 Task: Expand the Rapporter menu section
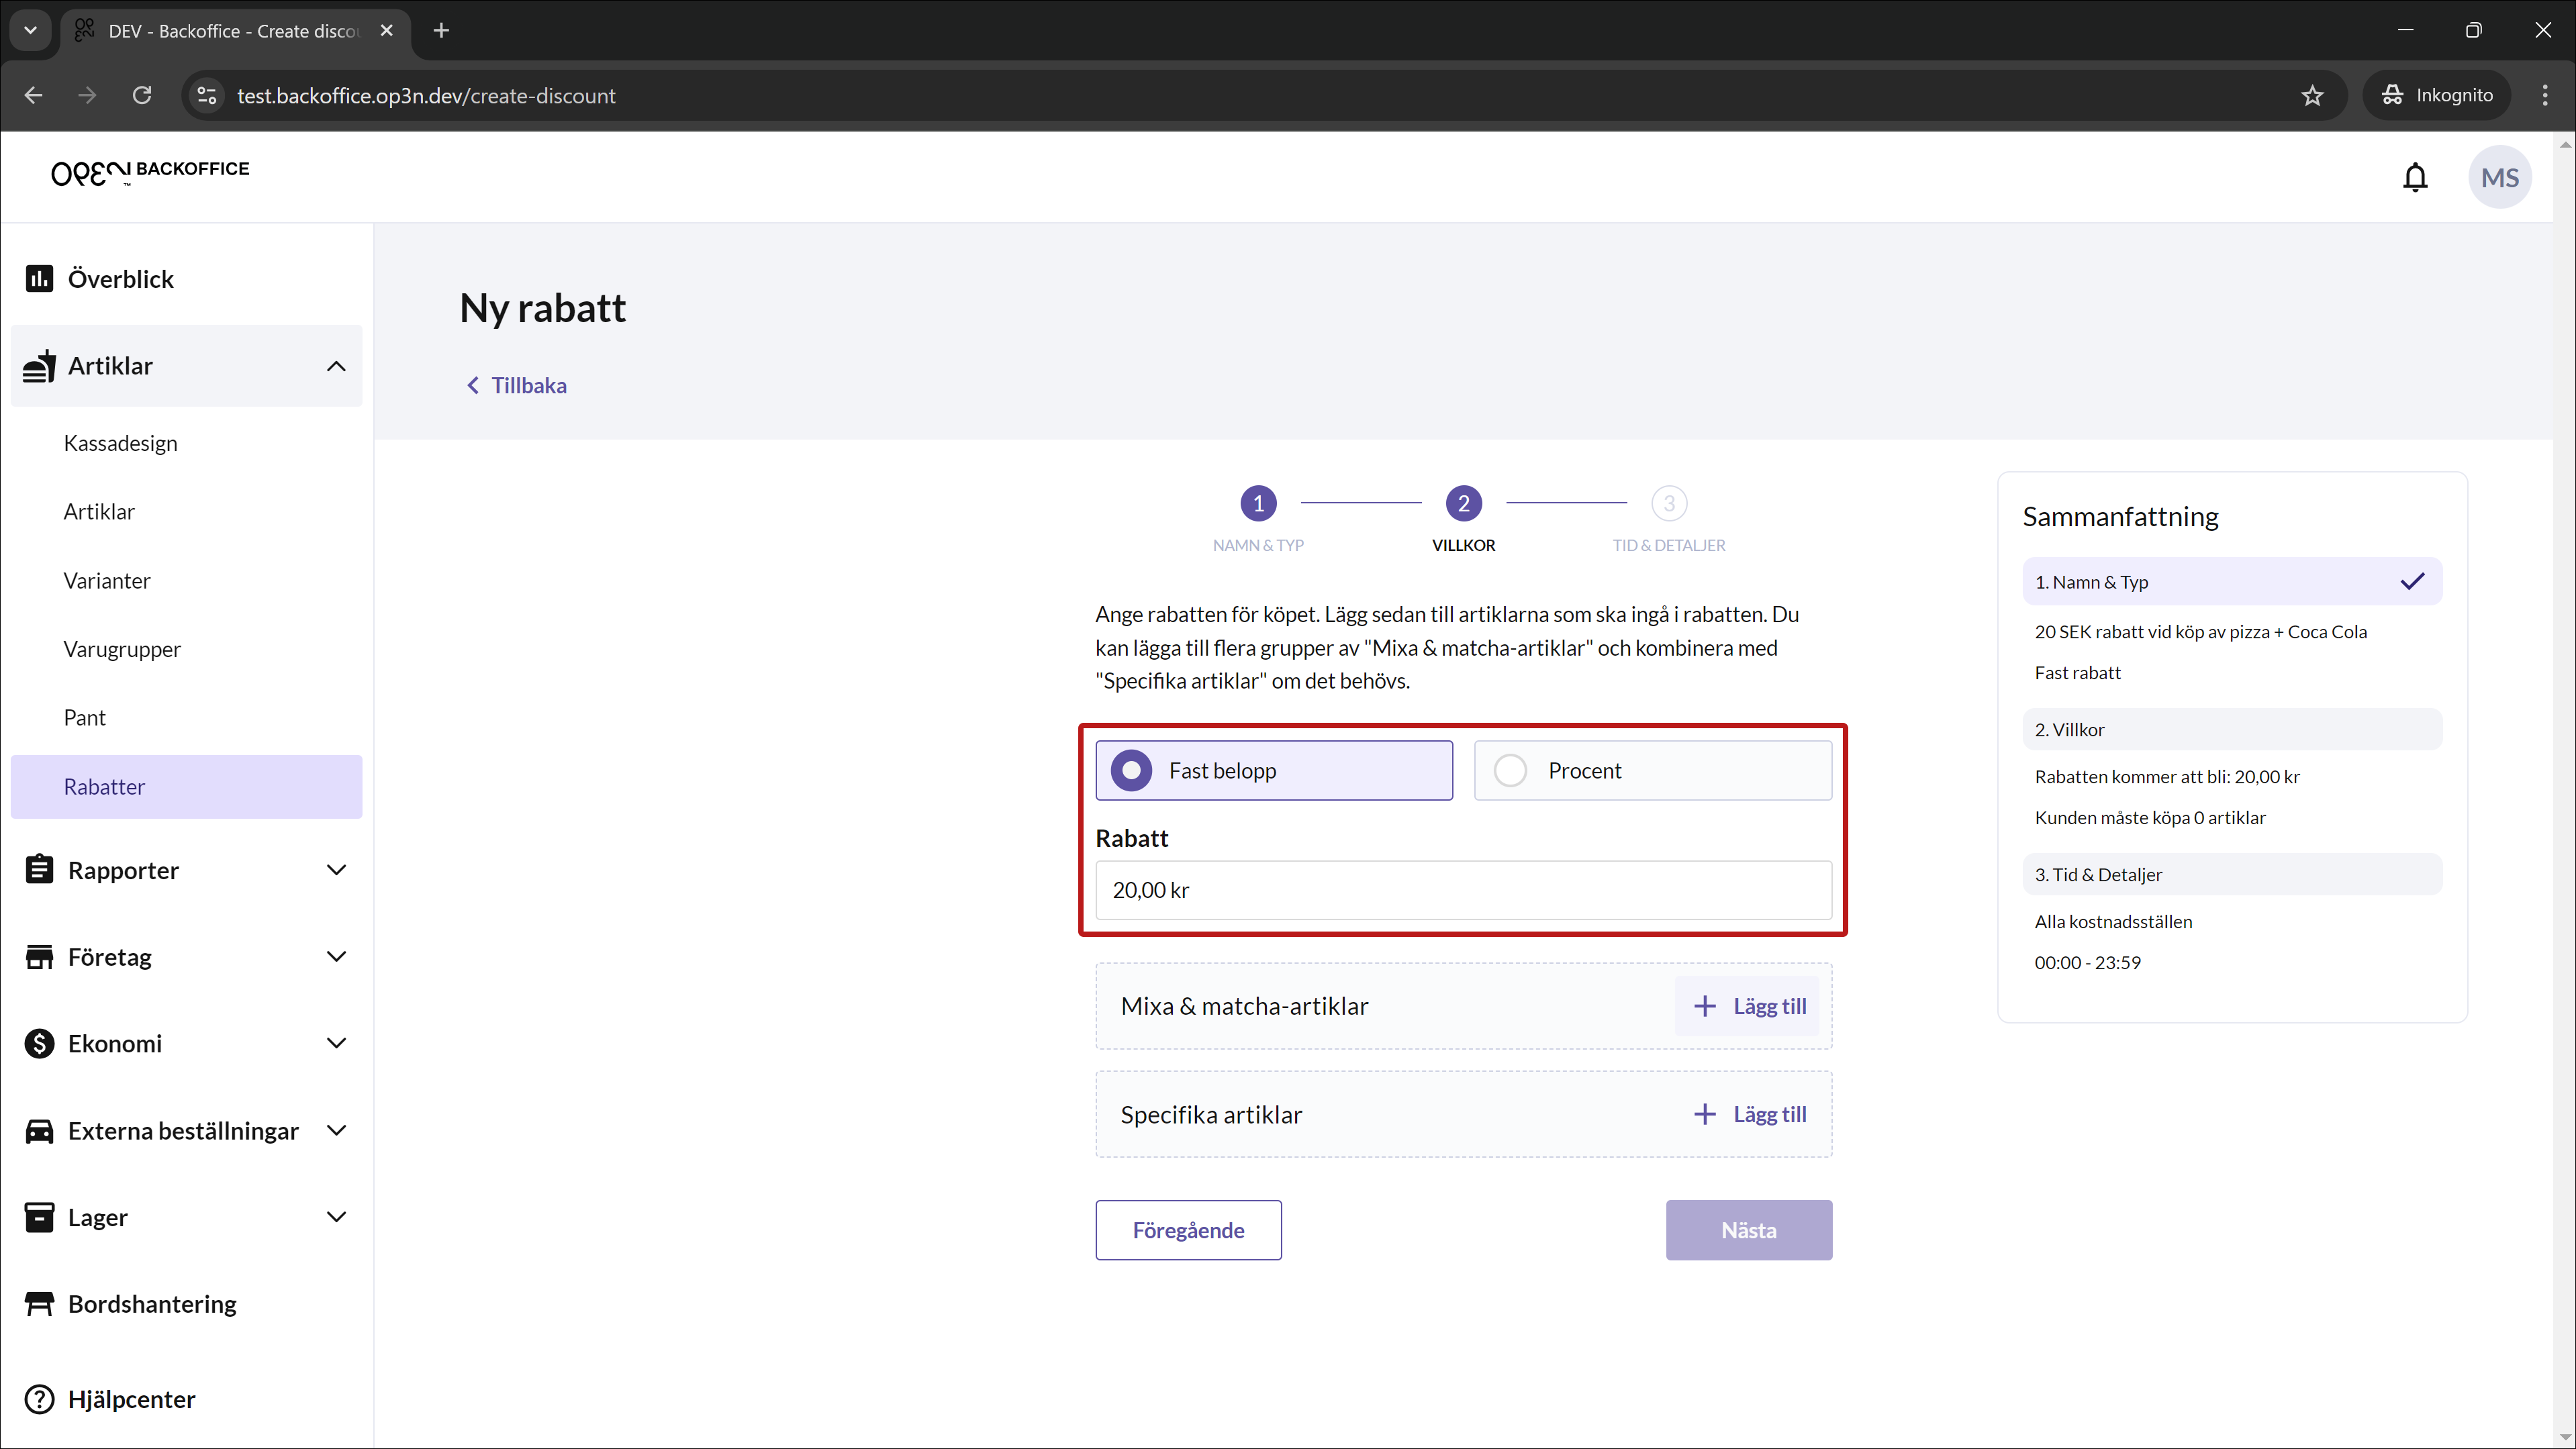click(336, 870)
